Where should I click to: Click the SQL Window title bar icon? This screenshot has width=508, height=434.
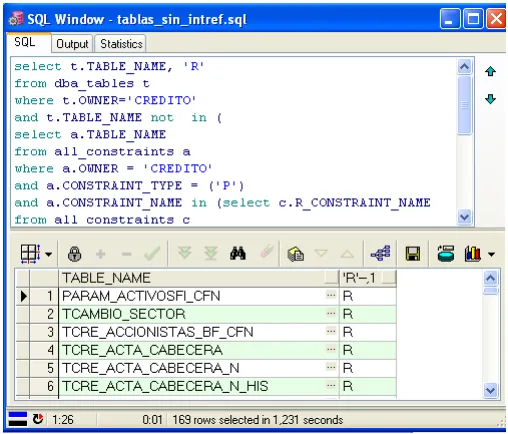16,19
